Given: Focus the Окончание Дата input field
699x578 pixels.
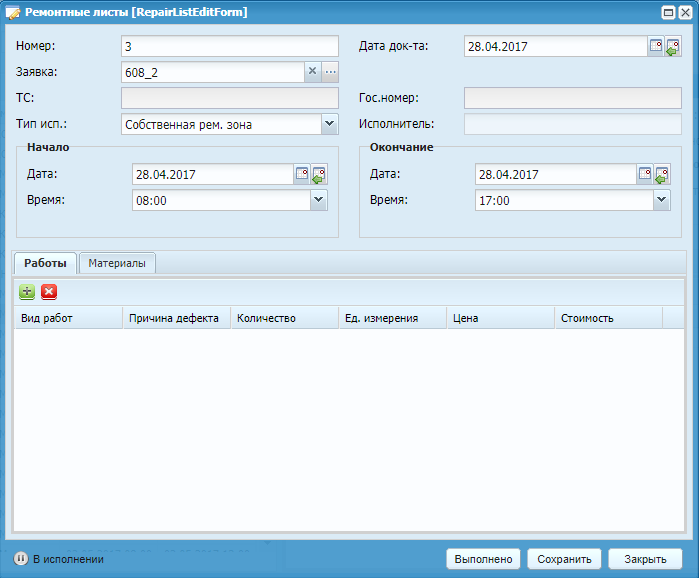Looking at the screenshot, I should (x=555, y=174).
